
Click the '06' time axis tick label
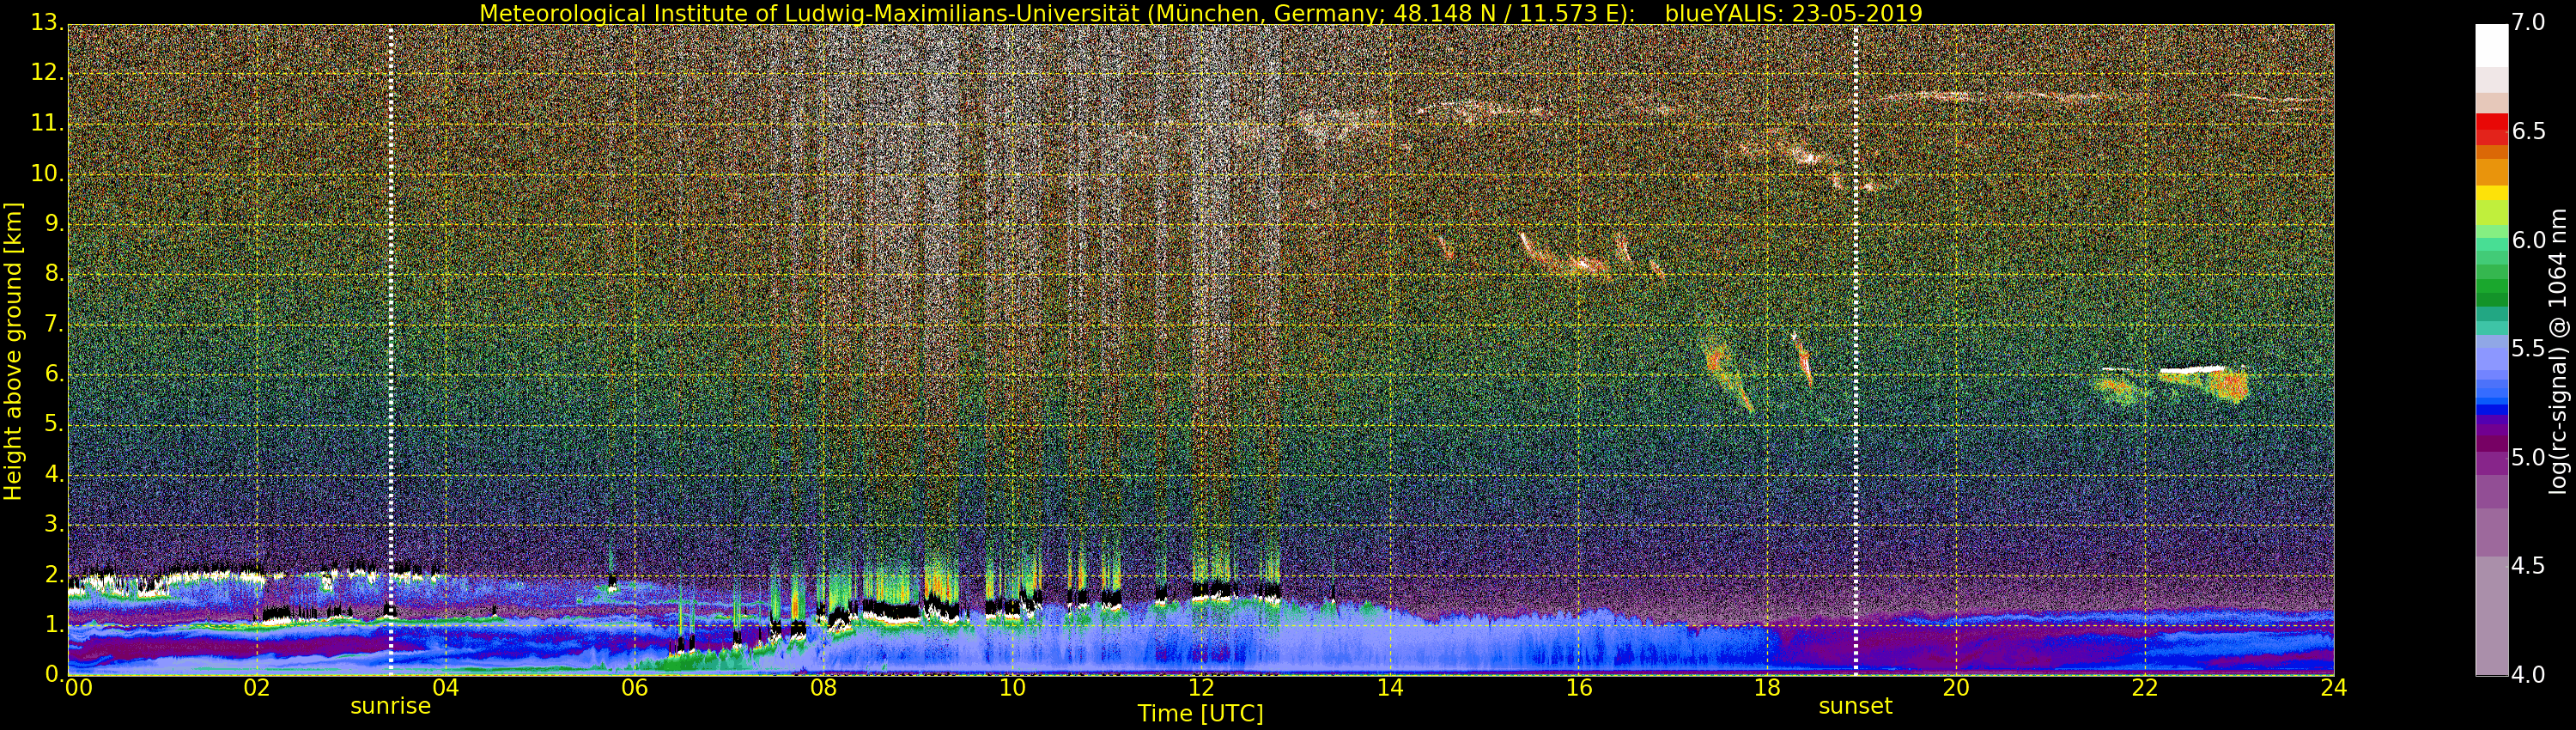pos(634,688)
